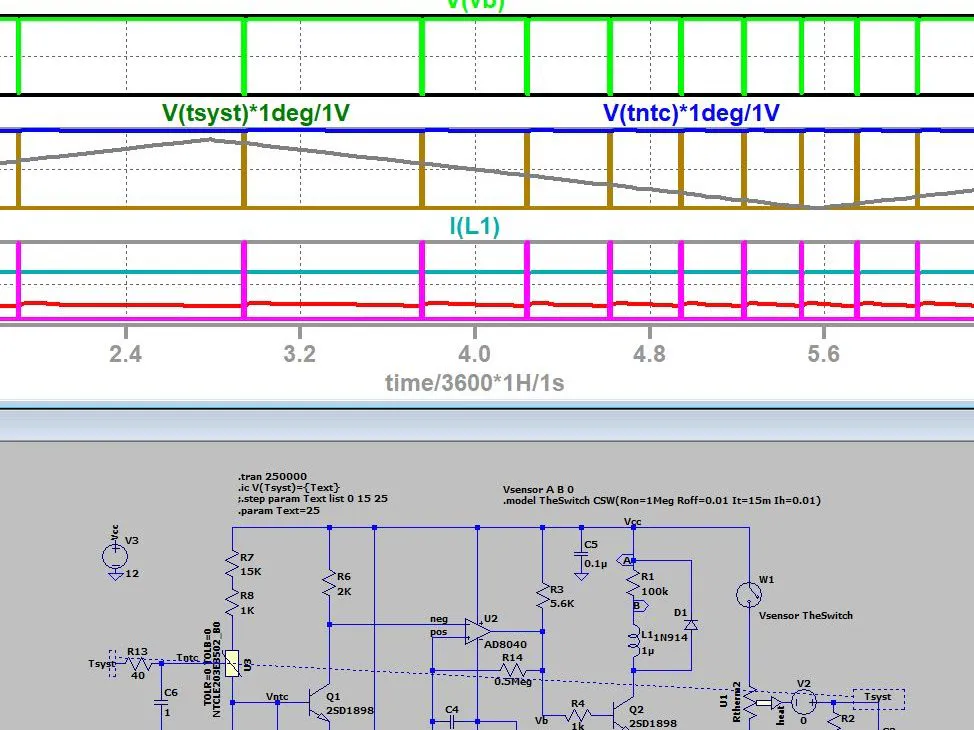Edit the 0.5Meg value of R14
The height and width of the screenshot is (730, 974).
click(x=513, y=682)
